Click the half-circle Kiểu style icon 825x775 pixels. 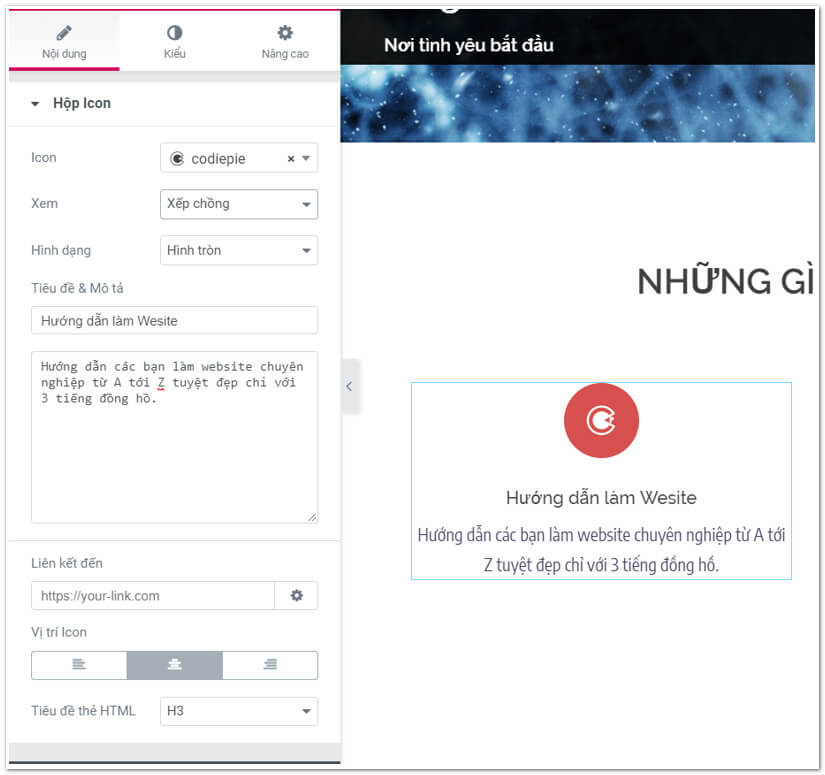(x=175, y=33)
